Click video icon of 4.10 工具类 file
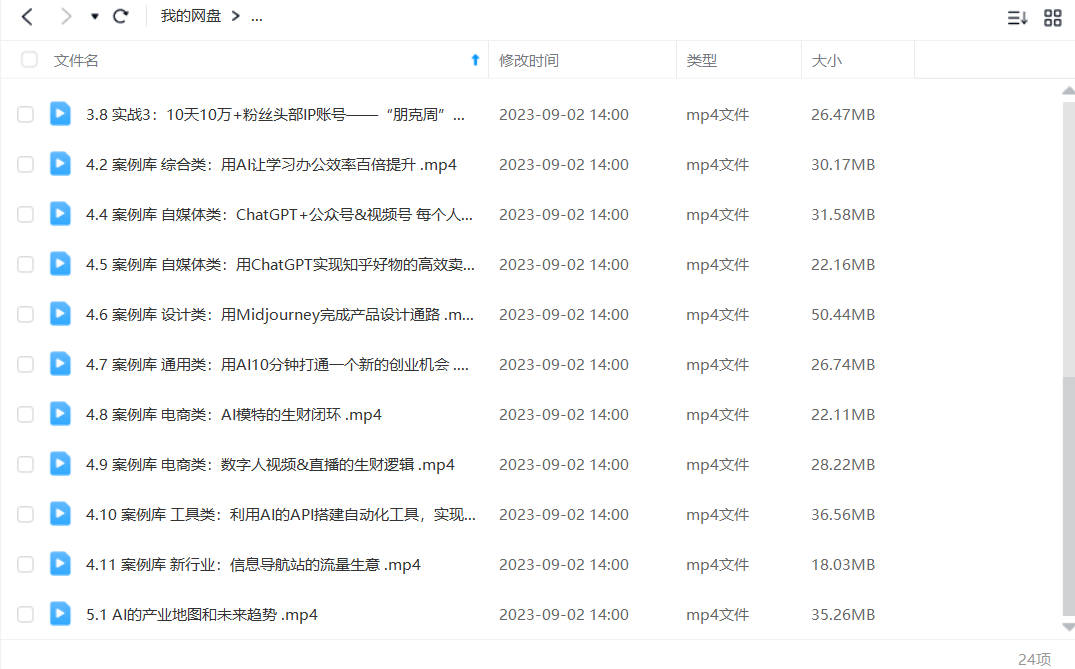 60,514
